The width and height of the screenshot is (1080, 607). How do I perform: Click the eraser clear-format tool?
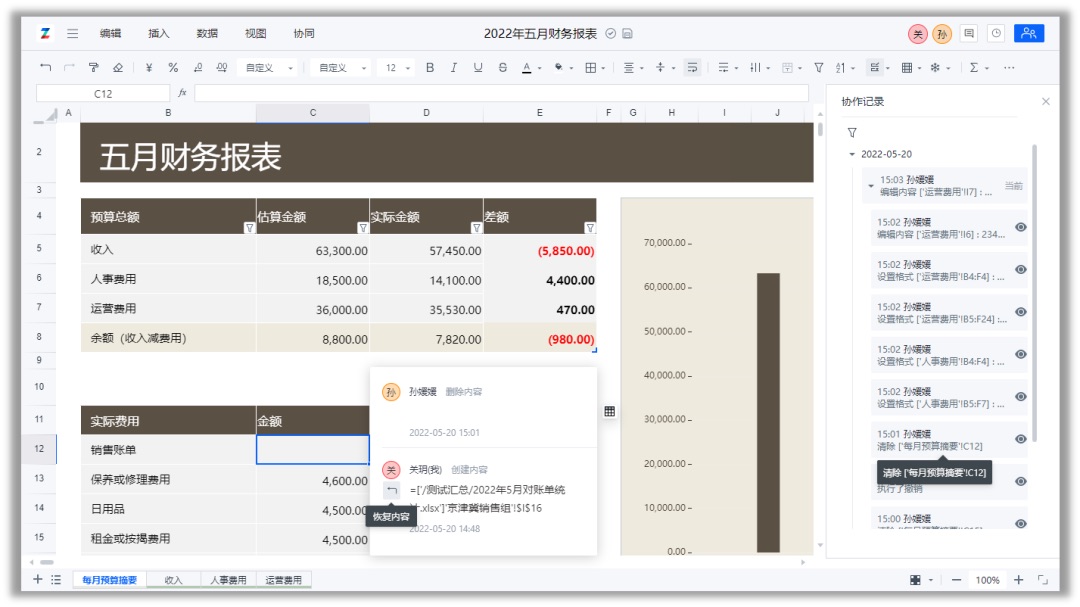(x=118, y=68)
